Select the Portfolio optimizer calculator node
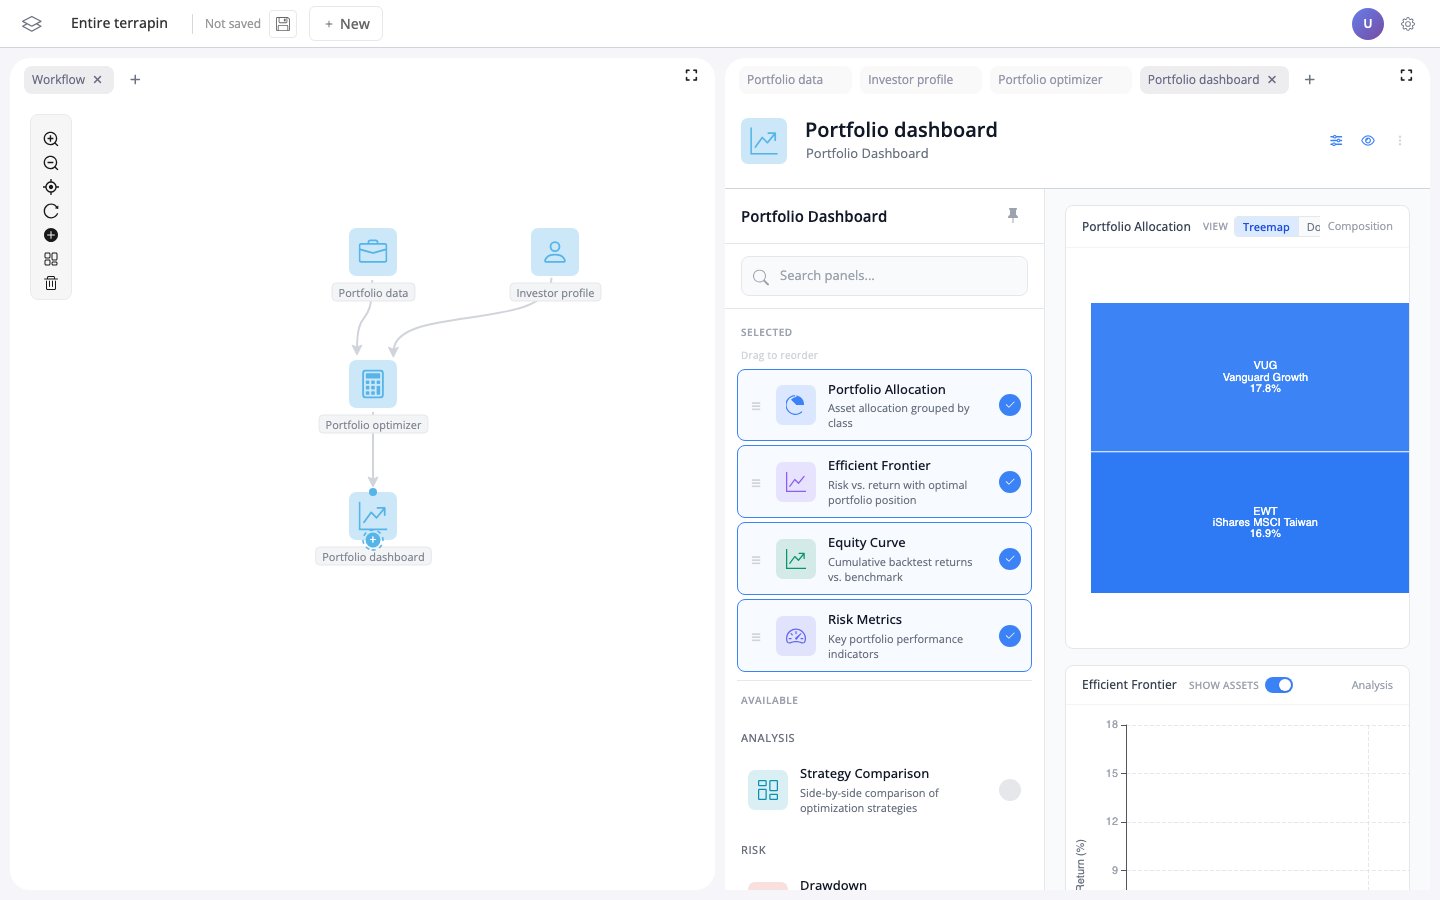This screenshot has width=1440, height=900. pos(373,384)
